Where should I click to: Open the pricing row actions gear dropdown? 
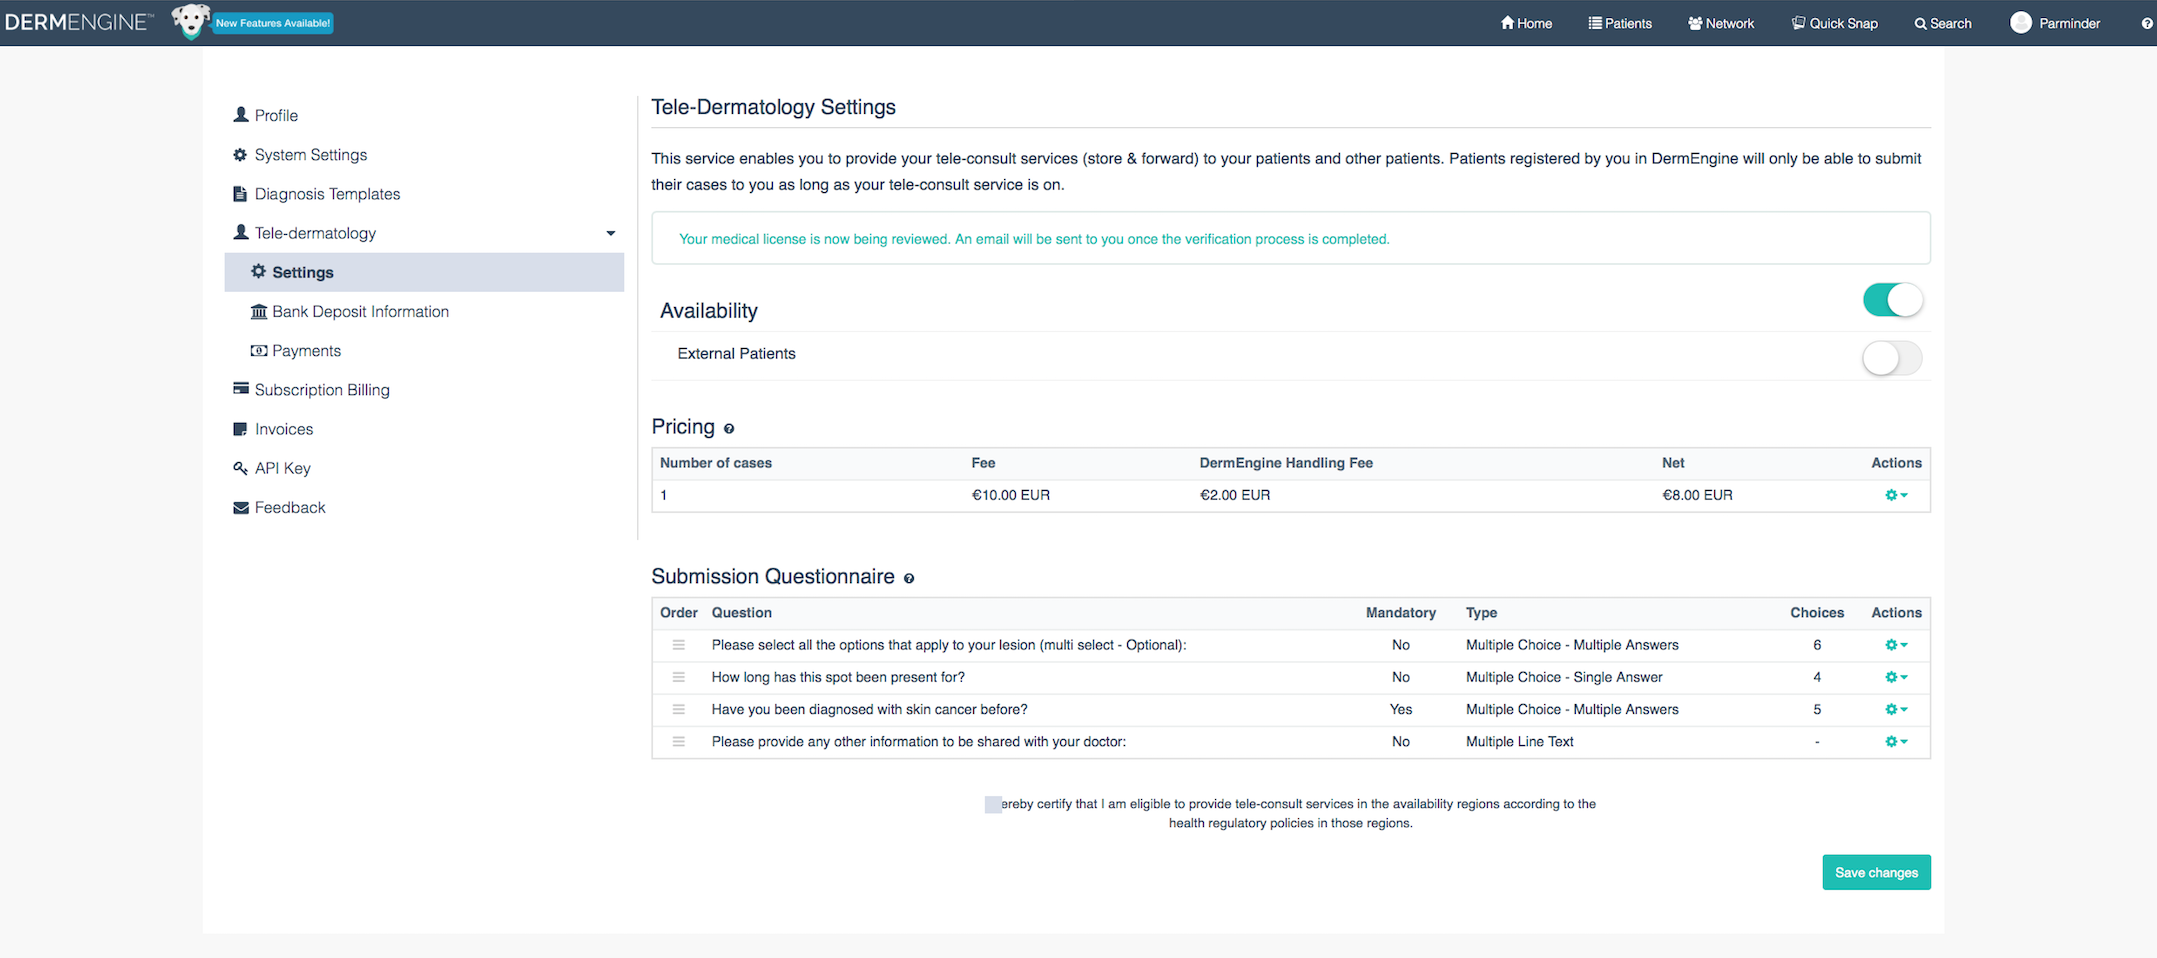coord(1896,495)
